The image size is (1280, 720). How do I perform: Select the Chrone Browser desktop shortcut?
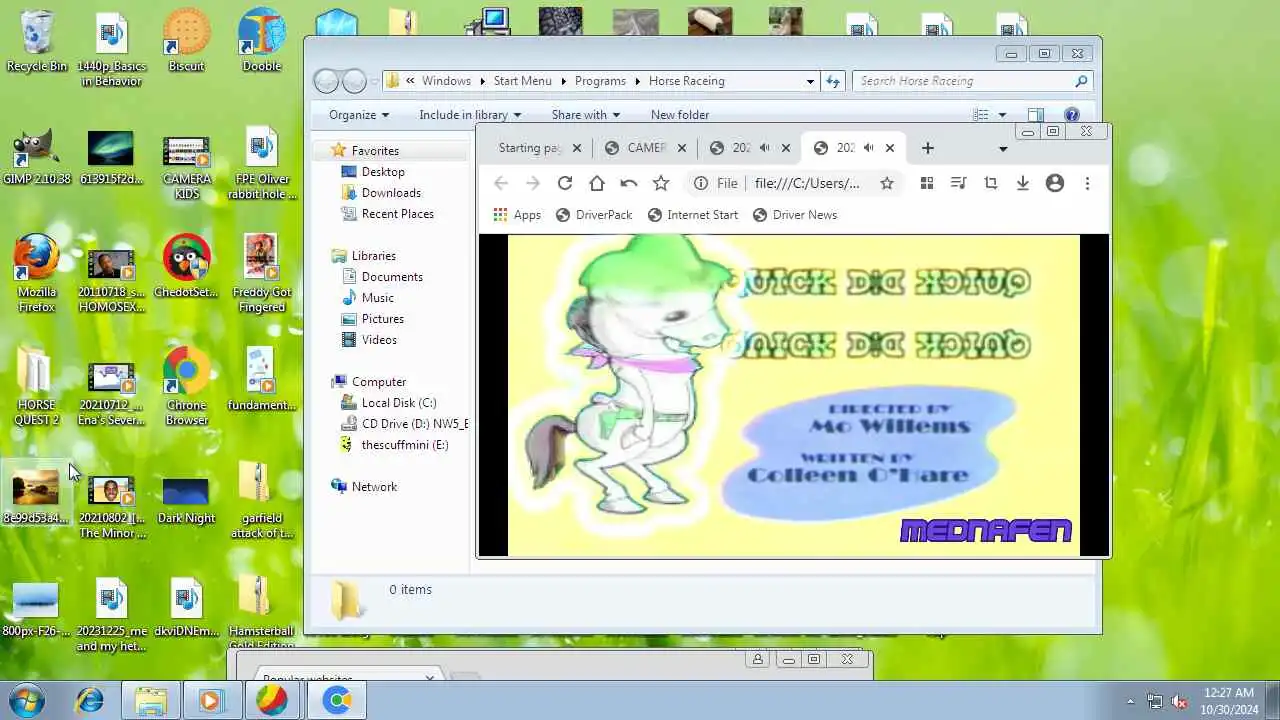(187, 386)
